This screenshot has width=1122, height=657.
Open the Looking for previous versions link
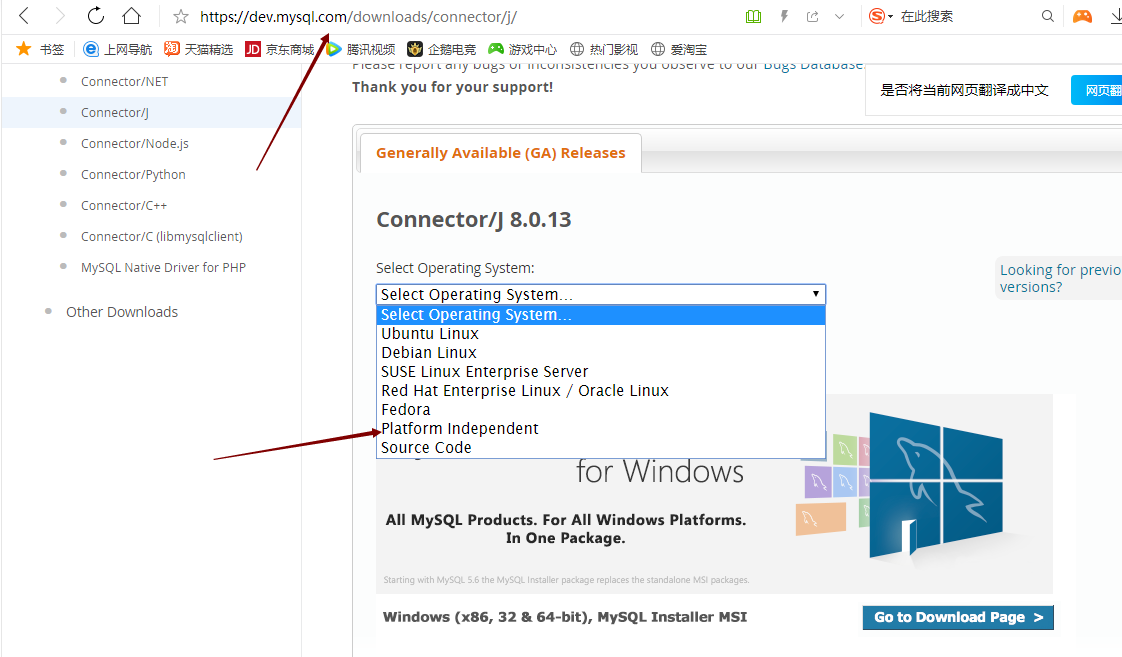click(1060, 278)
